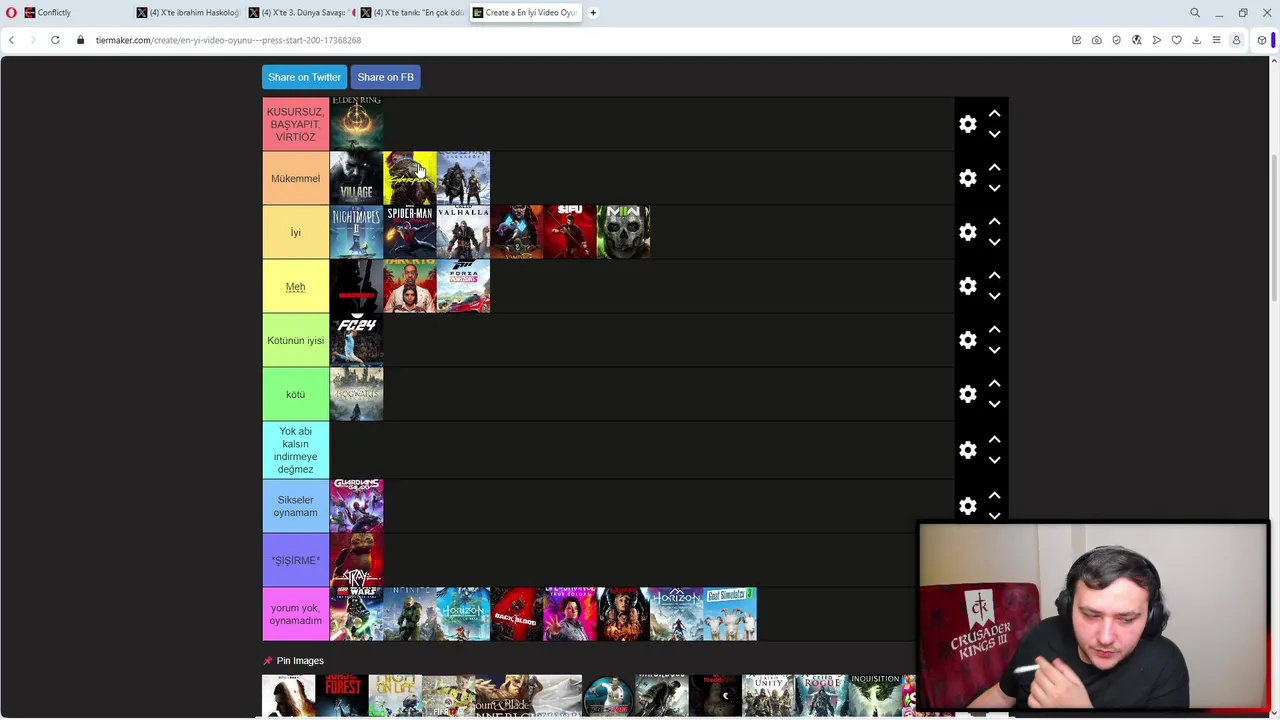The height and width of the screenshot is (720, 1280).
Task: Move 'Yok abi kalsın' tier row up
Action: 994,440
